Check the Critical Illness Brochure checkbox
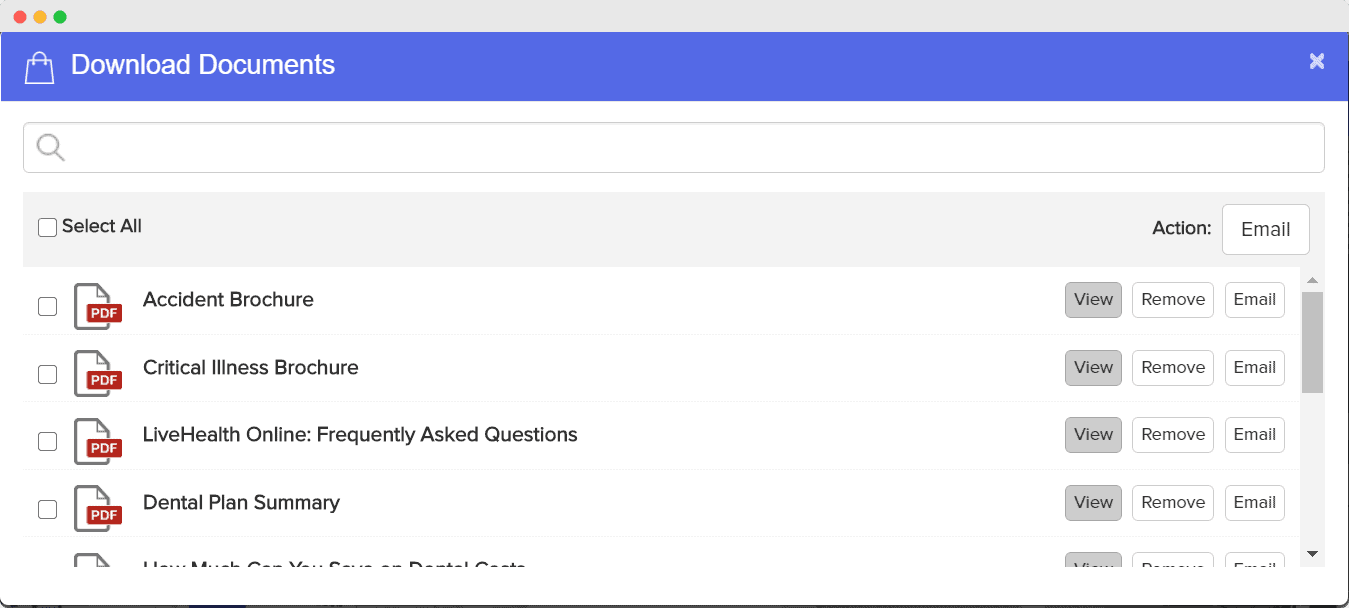1349x608 pixels. coord(47,374)
